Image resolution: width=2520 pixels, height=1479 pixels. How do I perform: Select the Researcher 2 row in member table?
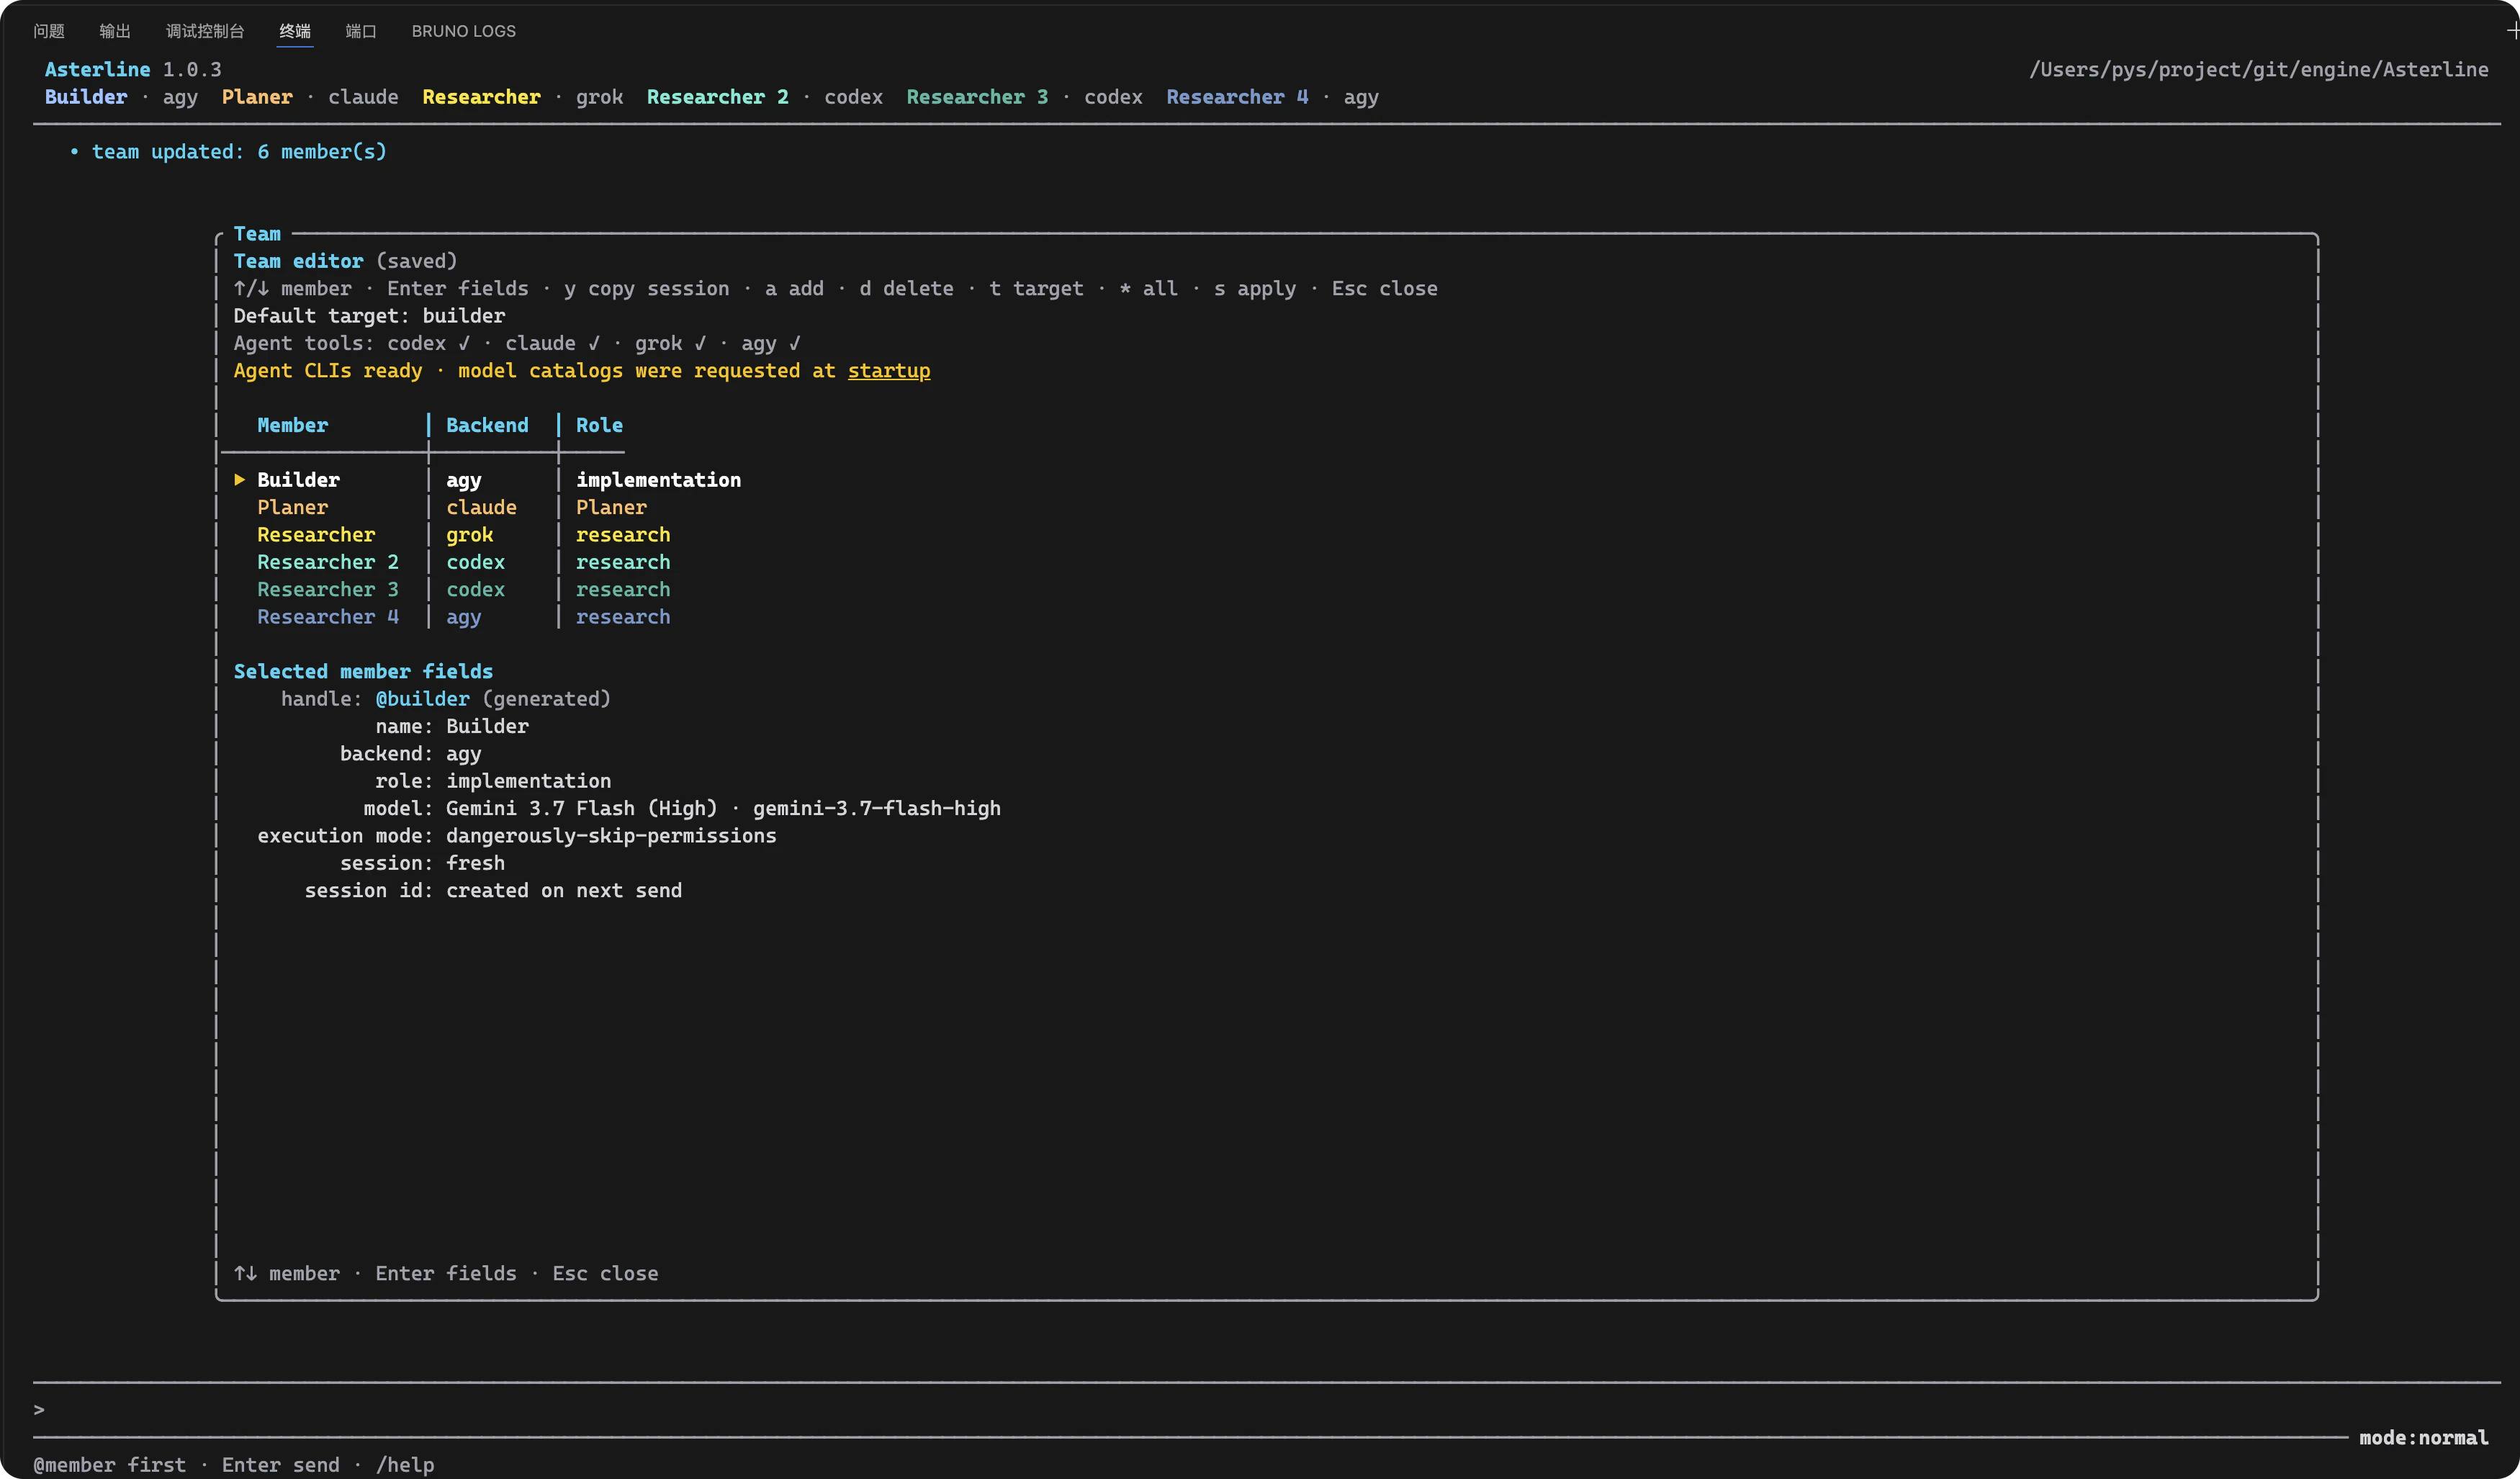point(464,563)
